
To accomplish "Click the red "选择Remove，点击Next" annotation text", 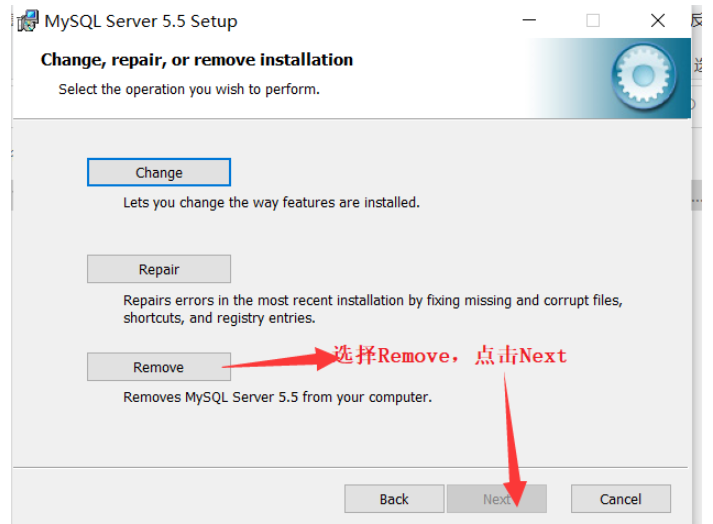I will click(450, 356).
